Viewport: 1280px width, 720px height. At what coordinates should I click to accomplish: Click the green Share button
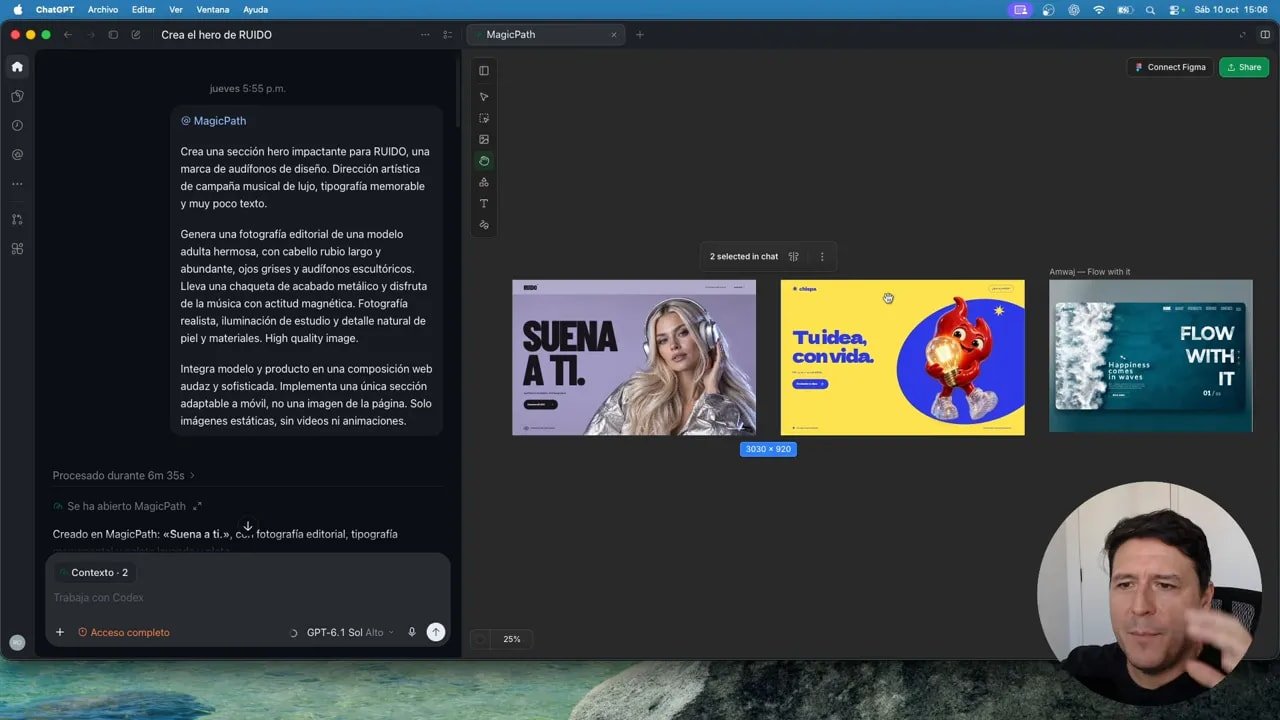(x=1244, y=67)
